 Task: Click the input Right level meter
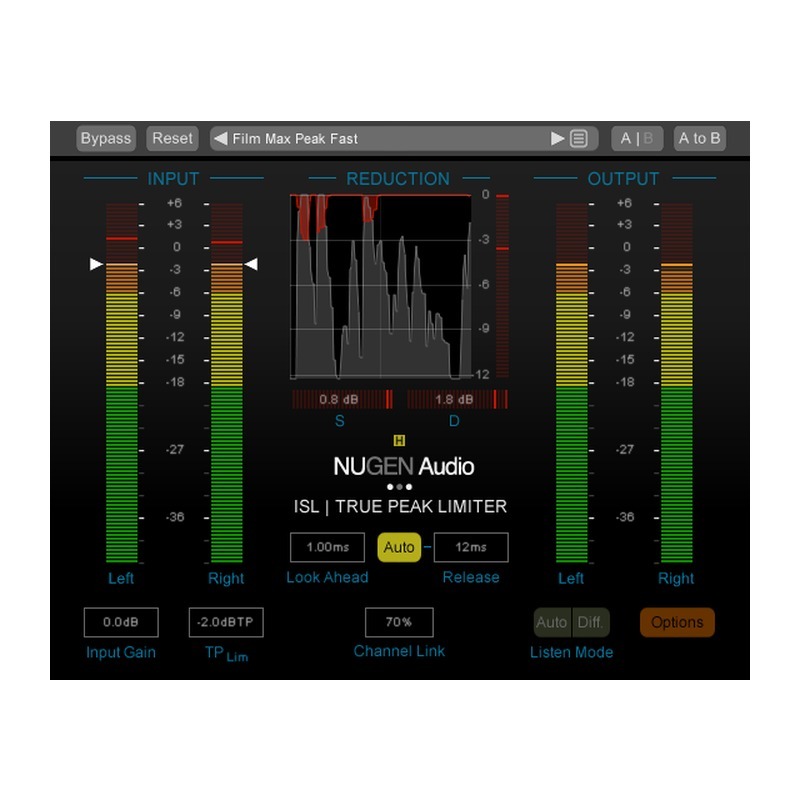(x=227, y=383)
